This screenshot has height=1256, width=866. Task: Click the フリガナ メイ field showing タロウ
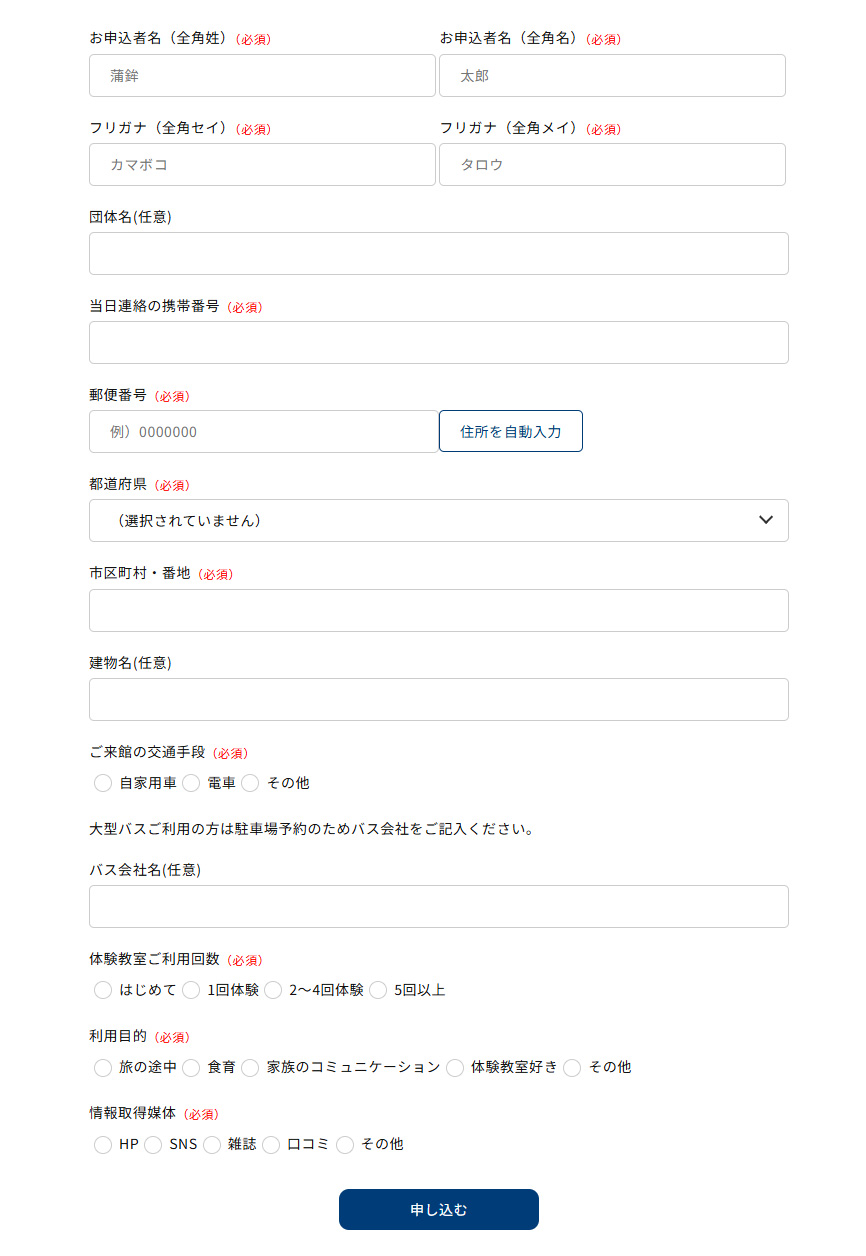(x=612, y=164)
